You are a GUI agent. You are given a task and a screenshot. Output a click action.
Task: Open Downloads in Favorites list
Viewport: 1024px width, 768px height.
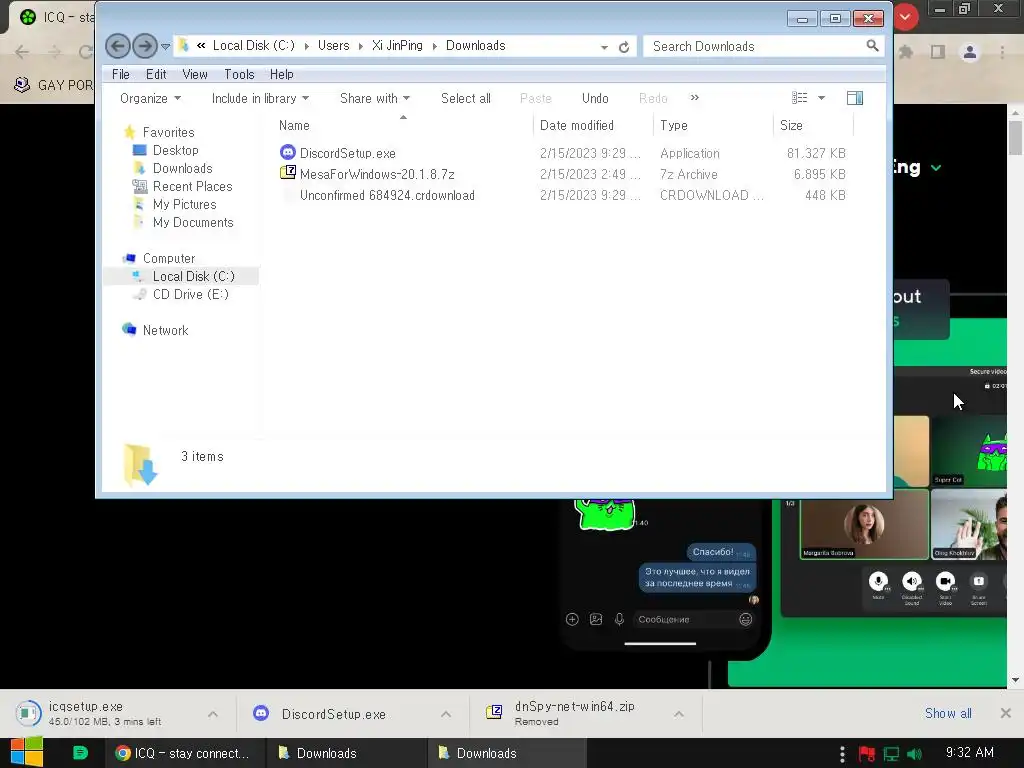[182, 168]
